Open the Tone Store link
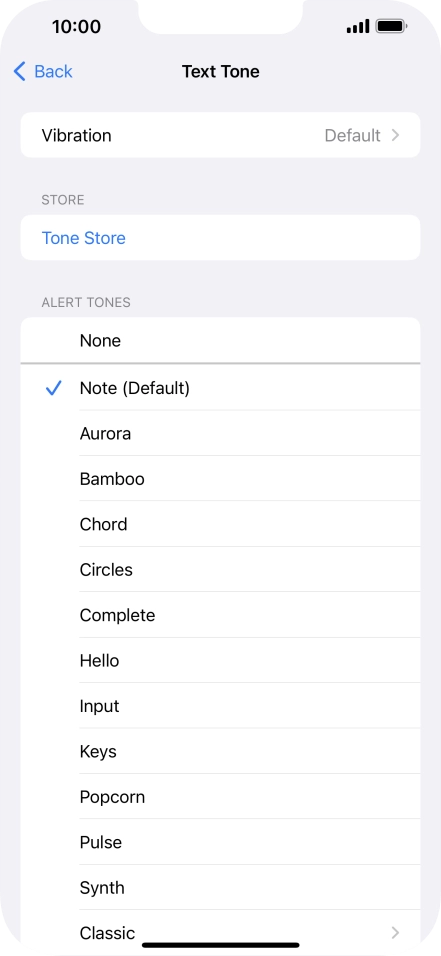Screen dimensions: 441x956 (x=84, y=238)
